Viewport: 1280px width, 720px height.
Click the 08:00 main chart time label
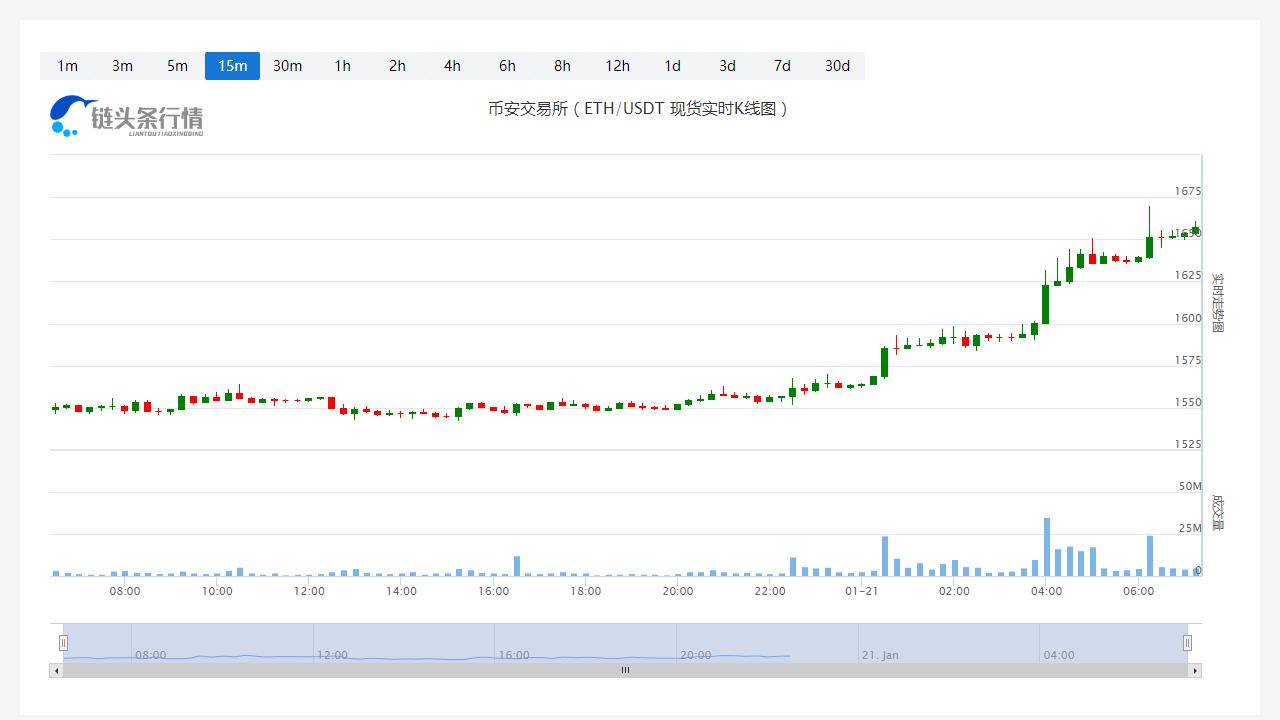[x=125, y=591]
